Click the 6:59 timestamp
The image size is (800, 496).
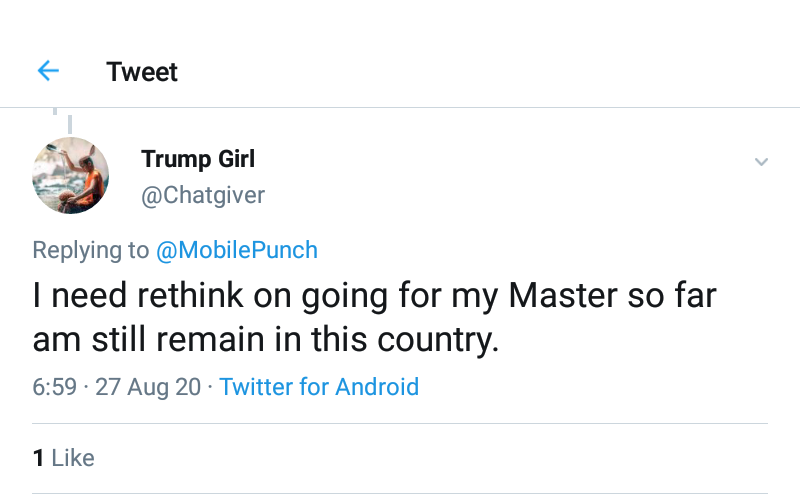tap(54, 387)
